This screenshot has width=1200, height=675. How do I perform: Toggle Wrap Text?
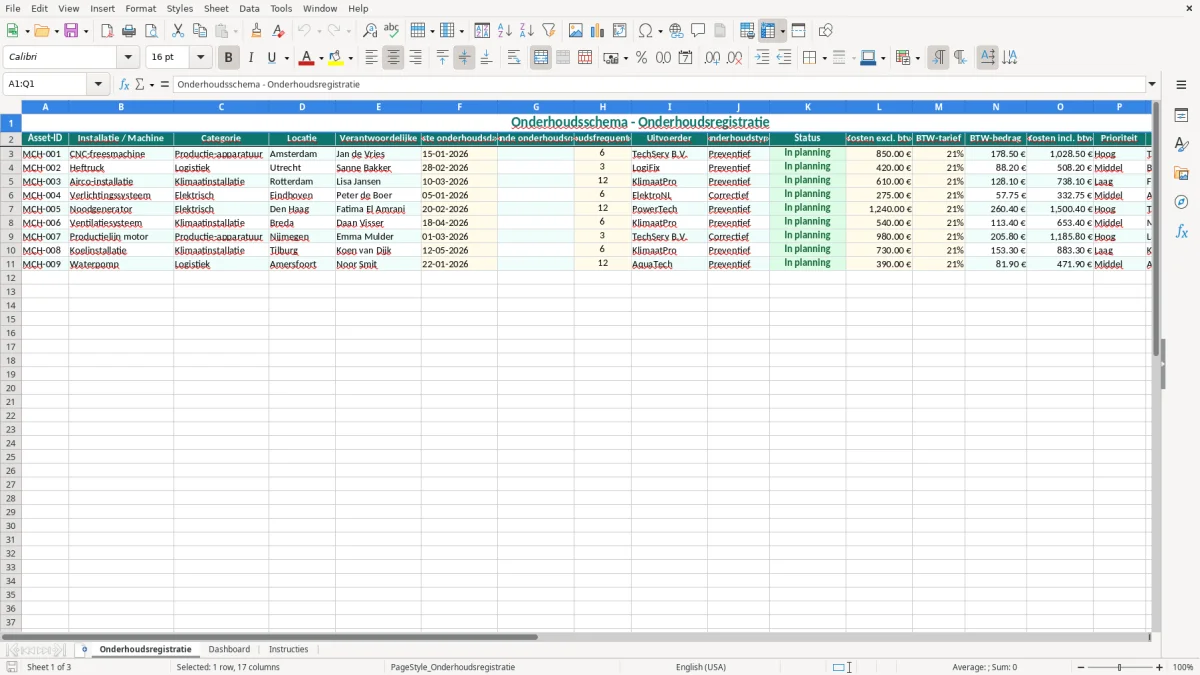pyautogui.click(x=514, y=58)
